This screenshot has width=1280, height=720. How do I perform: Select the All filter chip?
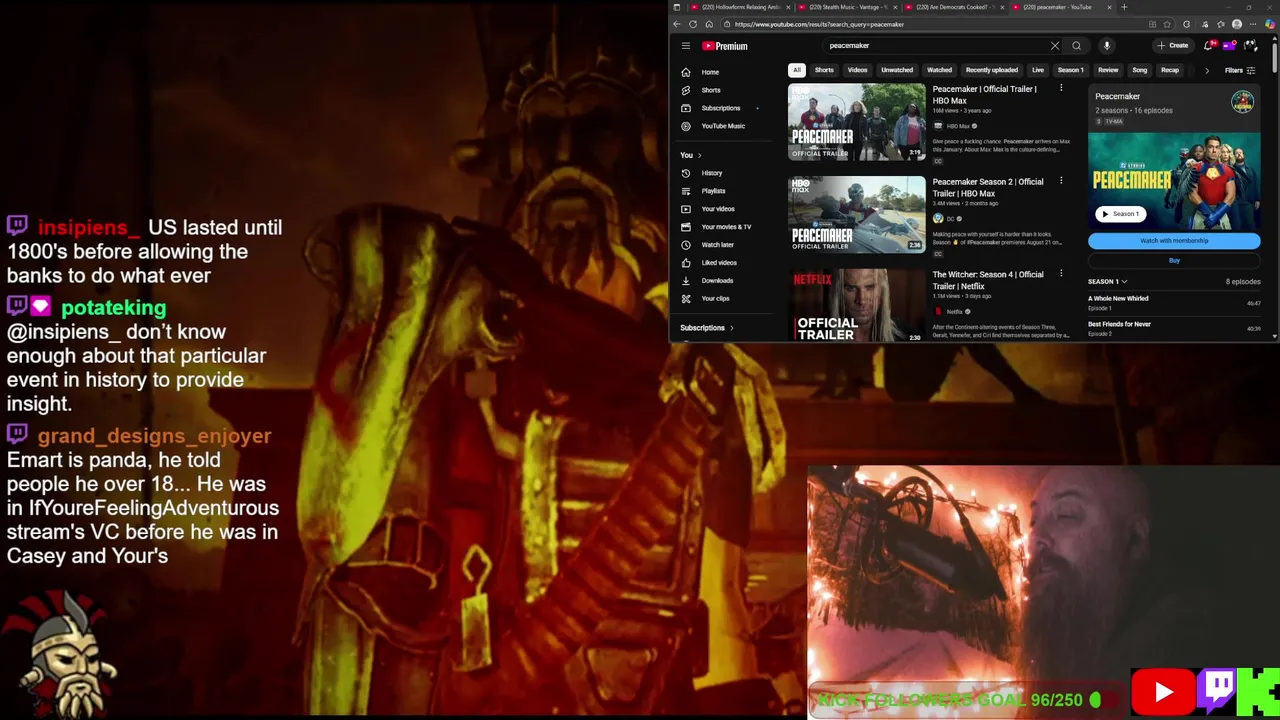[797, 70]
